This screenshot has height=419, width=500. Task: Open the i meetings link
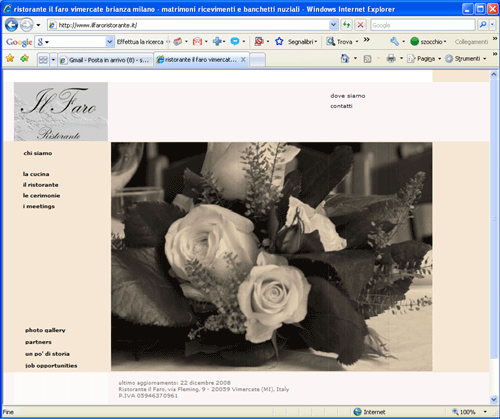(x=39, y=206)
